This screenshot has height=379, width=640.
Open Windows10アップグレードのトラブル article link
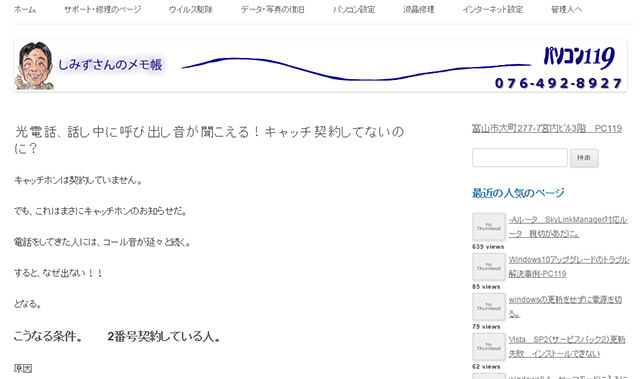(x=569, y=267)
